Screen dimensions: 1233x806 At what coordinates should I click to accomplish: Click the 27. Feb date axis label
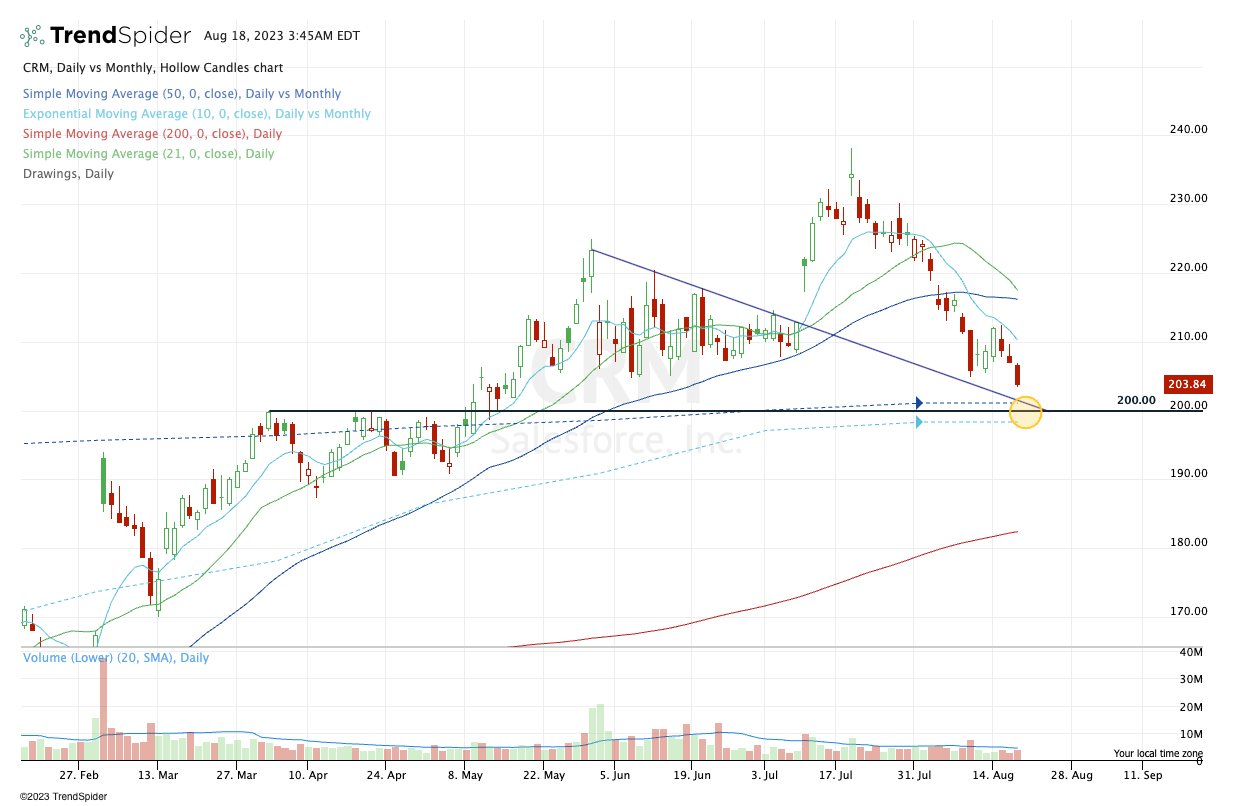pyautogui.click(x=78, y=774)
